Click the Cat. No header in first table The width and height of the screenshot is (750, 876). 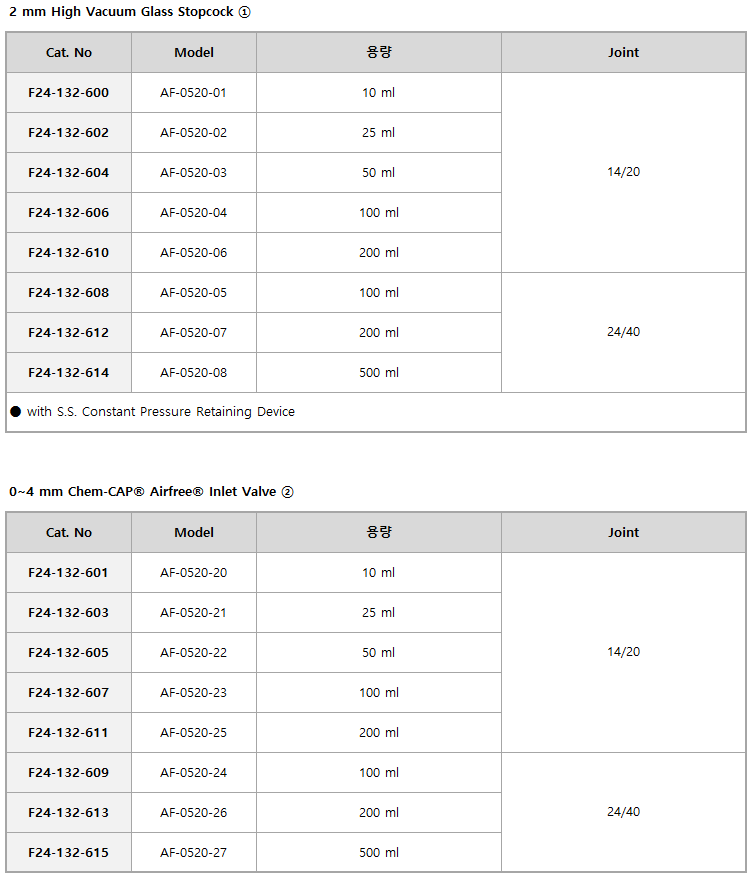click(69, 53)
